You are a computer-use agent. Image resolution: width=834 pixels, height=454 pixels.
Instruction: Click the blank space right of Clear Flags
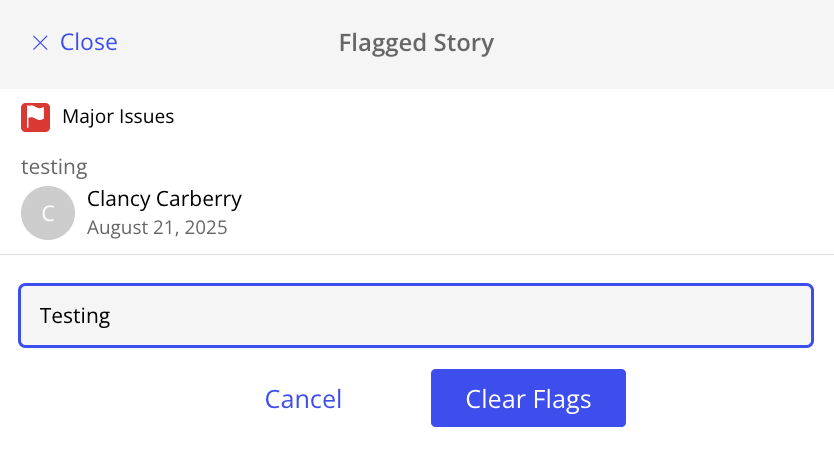[x=730, y=399]
